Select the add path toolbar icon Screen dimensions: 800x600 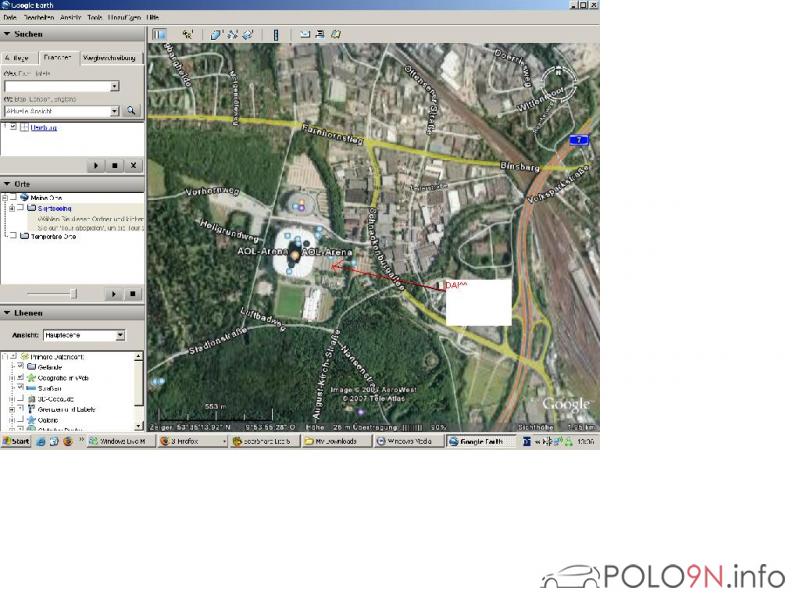tap(233, 34)
